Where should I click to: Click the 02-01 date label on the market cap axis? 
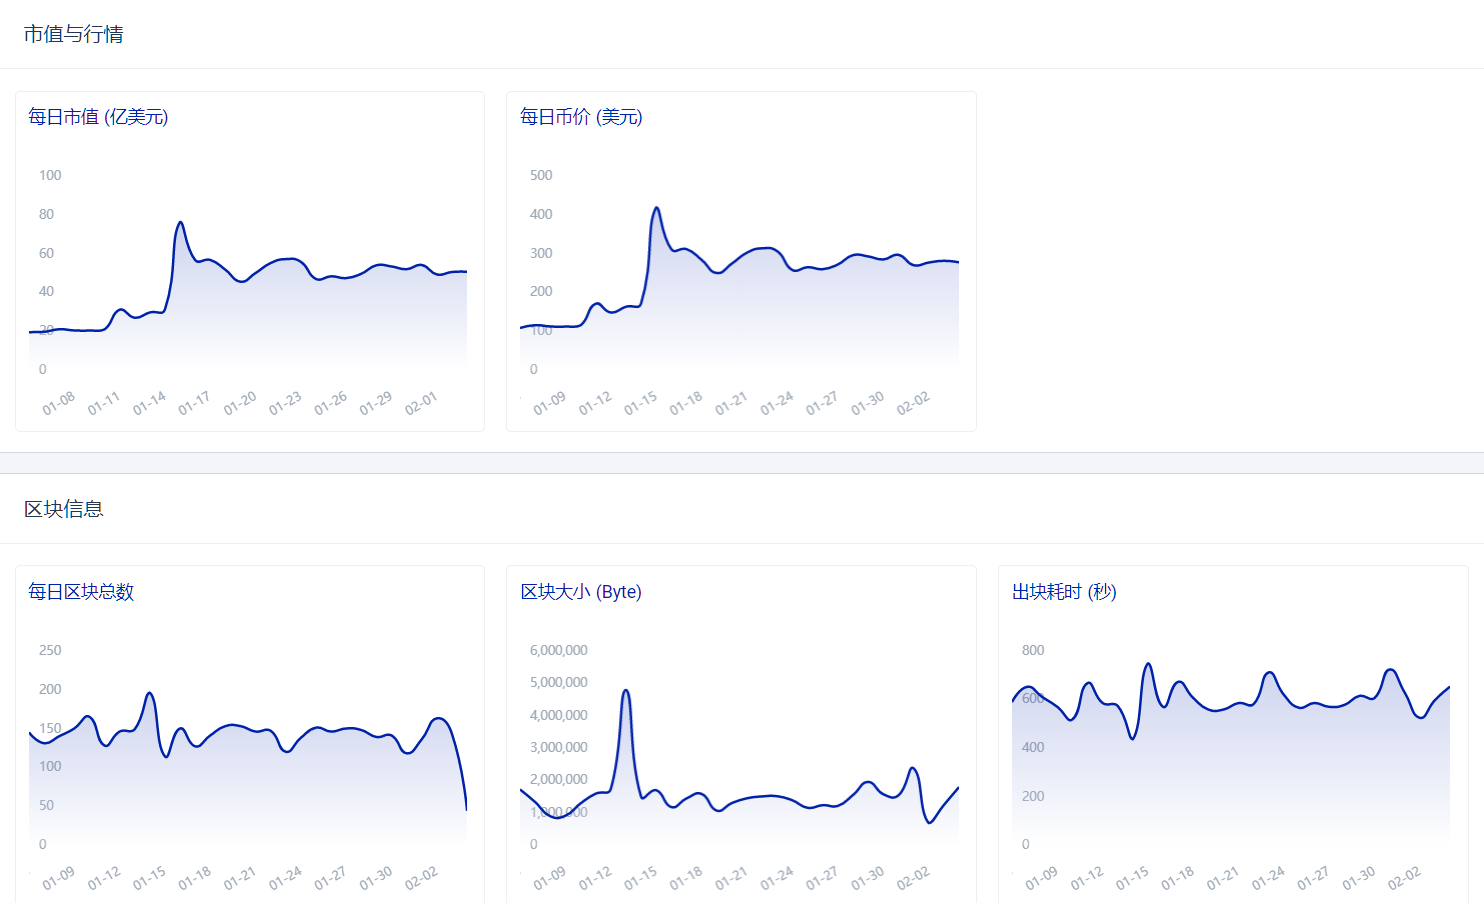(421, 404)
